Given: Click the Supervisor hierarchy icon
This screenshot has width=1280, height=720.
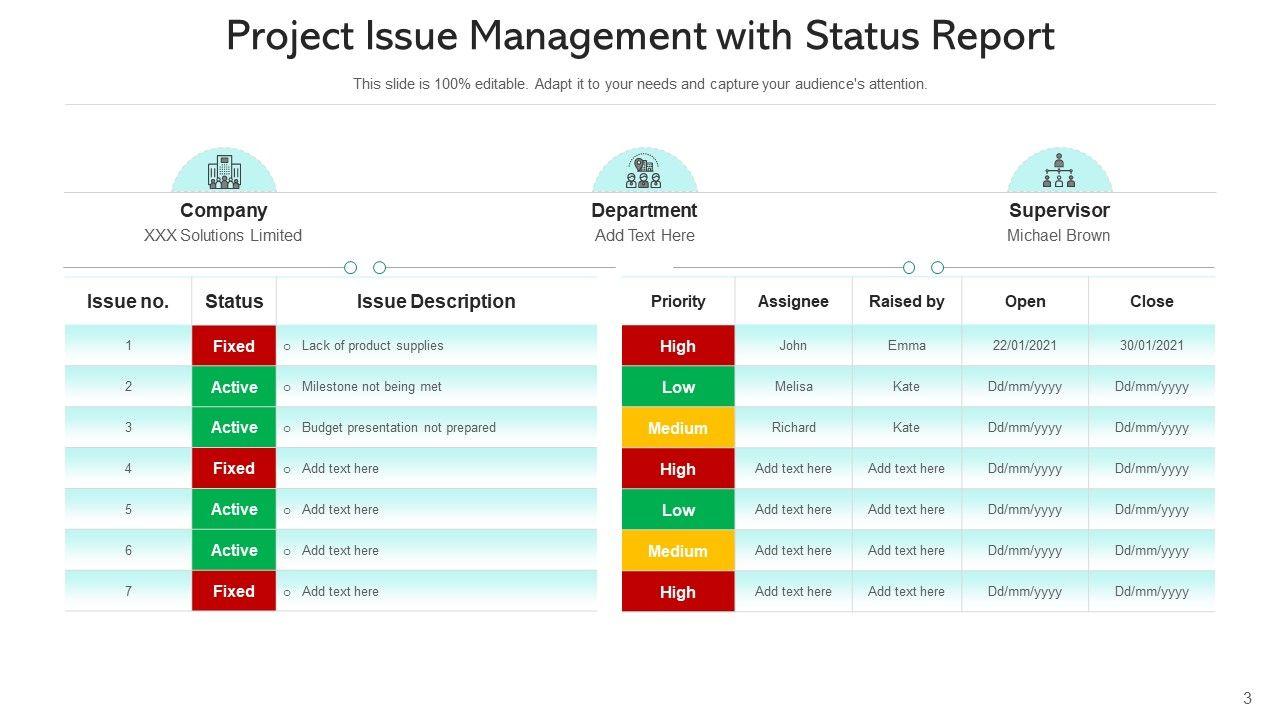Looking at the screenshot, I should coord(1059,171).
